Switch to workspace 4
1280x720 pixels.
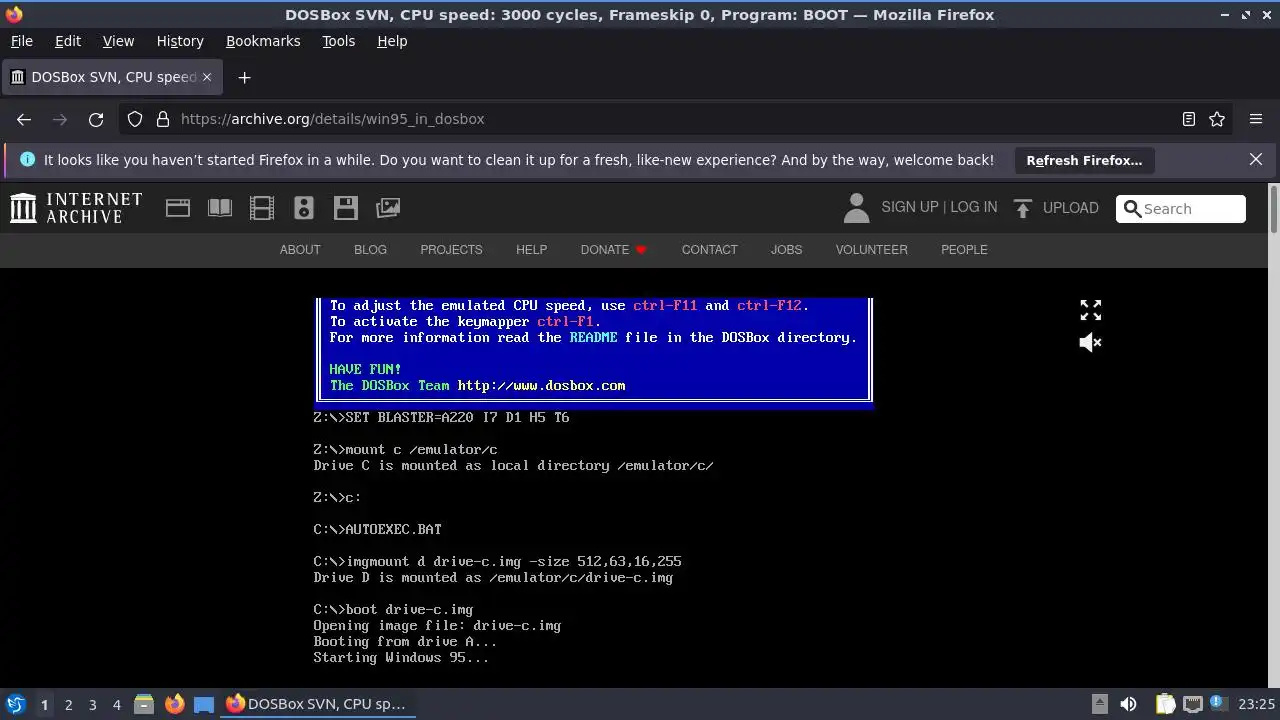coord(116,705)
